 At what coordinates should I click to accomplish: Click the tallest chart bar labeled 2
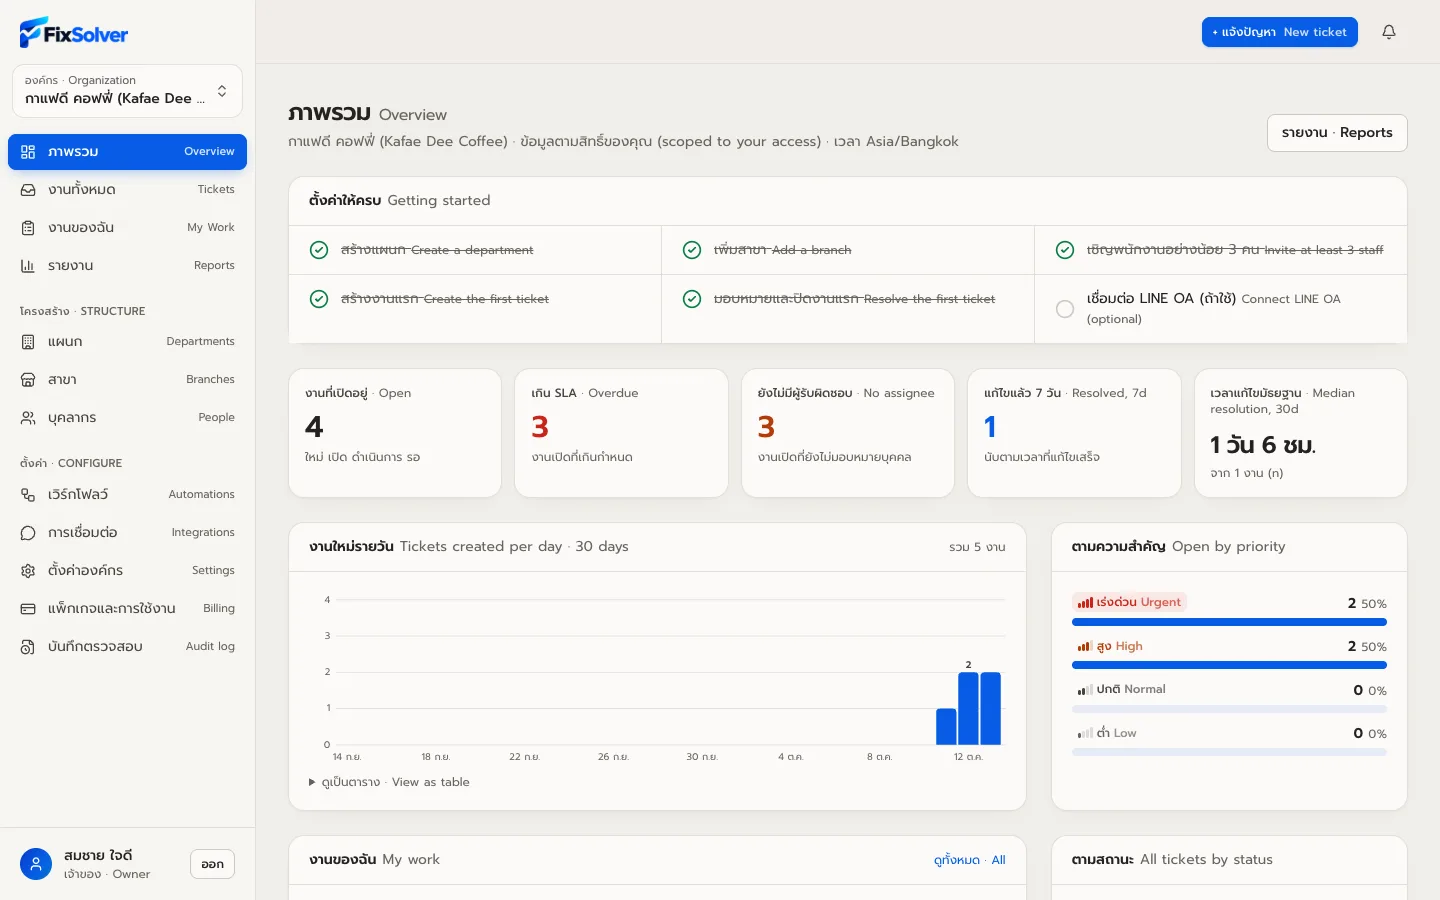coord(968,708)
